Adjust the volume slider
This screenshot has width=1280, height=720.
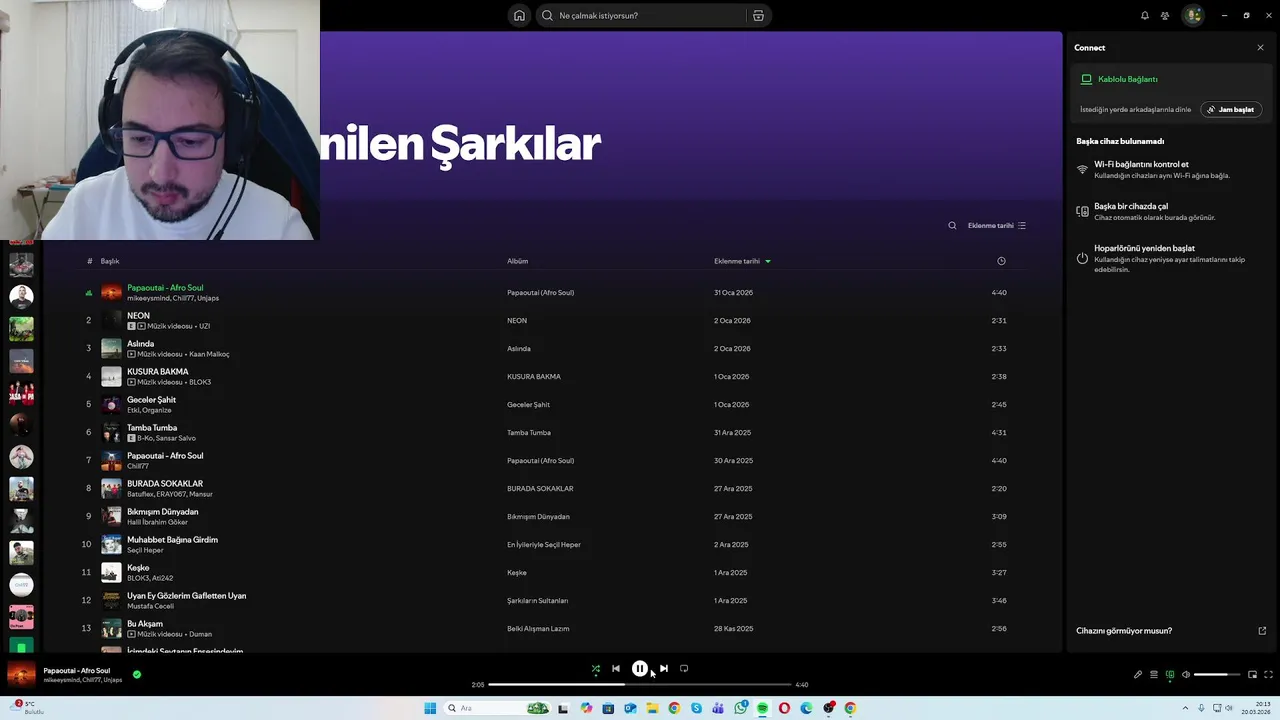pyautogui.click(x=1217, y=675)
